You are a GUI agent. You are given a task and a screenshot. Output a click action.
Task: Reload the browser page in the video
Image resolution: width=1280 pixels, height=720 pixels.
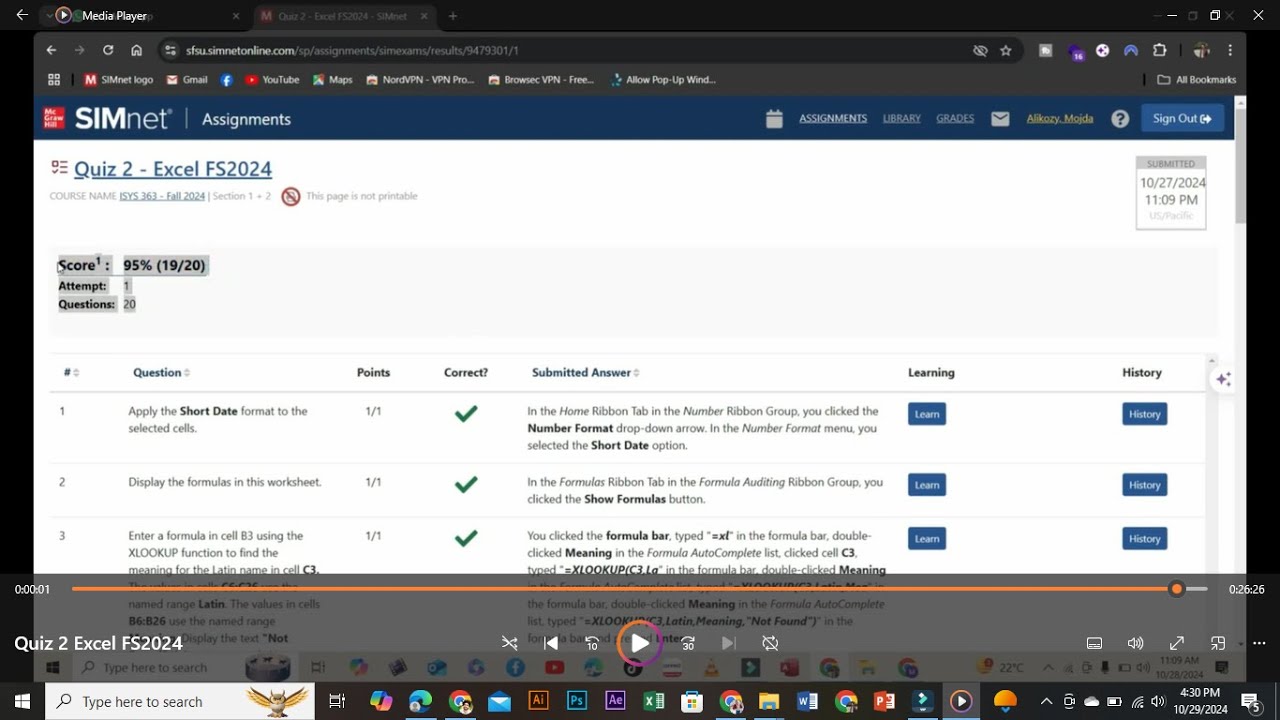pos(108,50)
